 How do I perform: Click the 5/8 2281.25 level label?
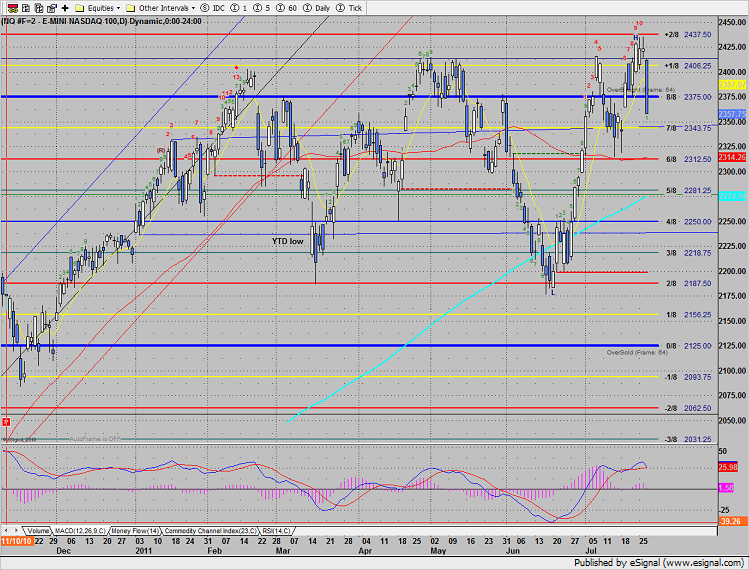(688, 191)
